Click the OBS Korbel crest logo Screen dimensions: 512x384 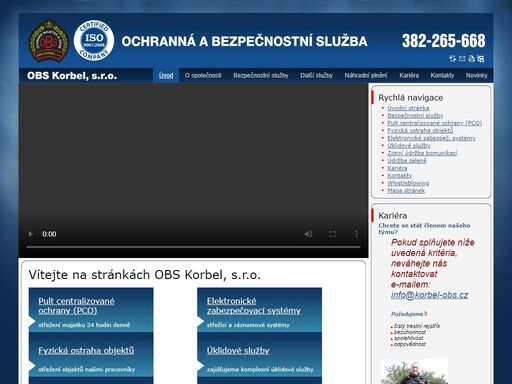[x=49, y=41]
